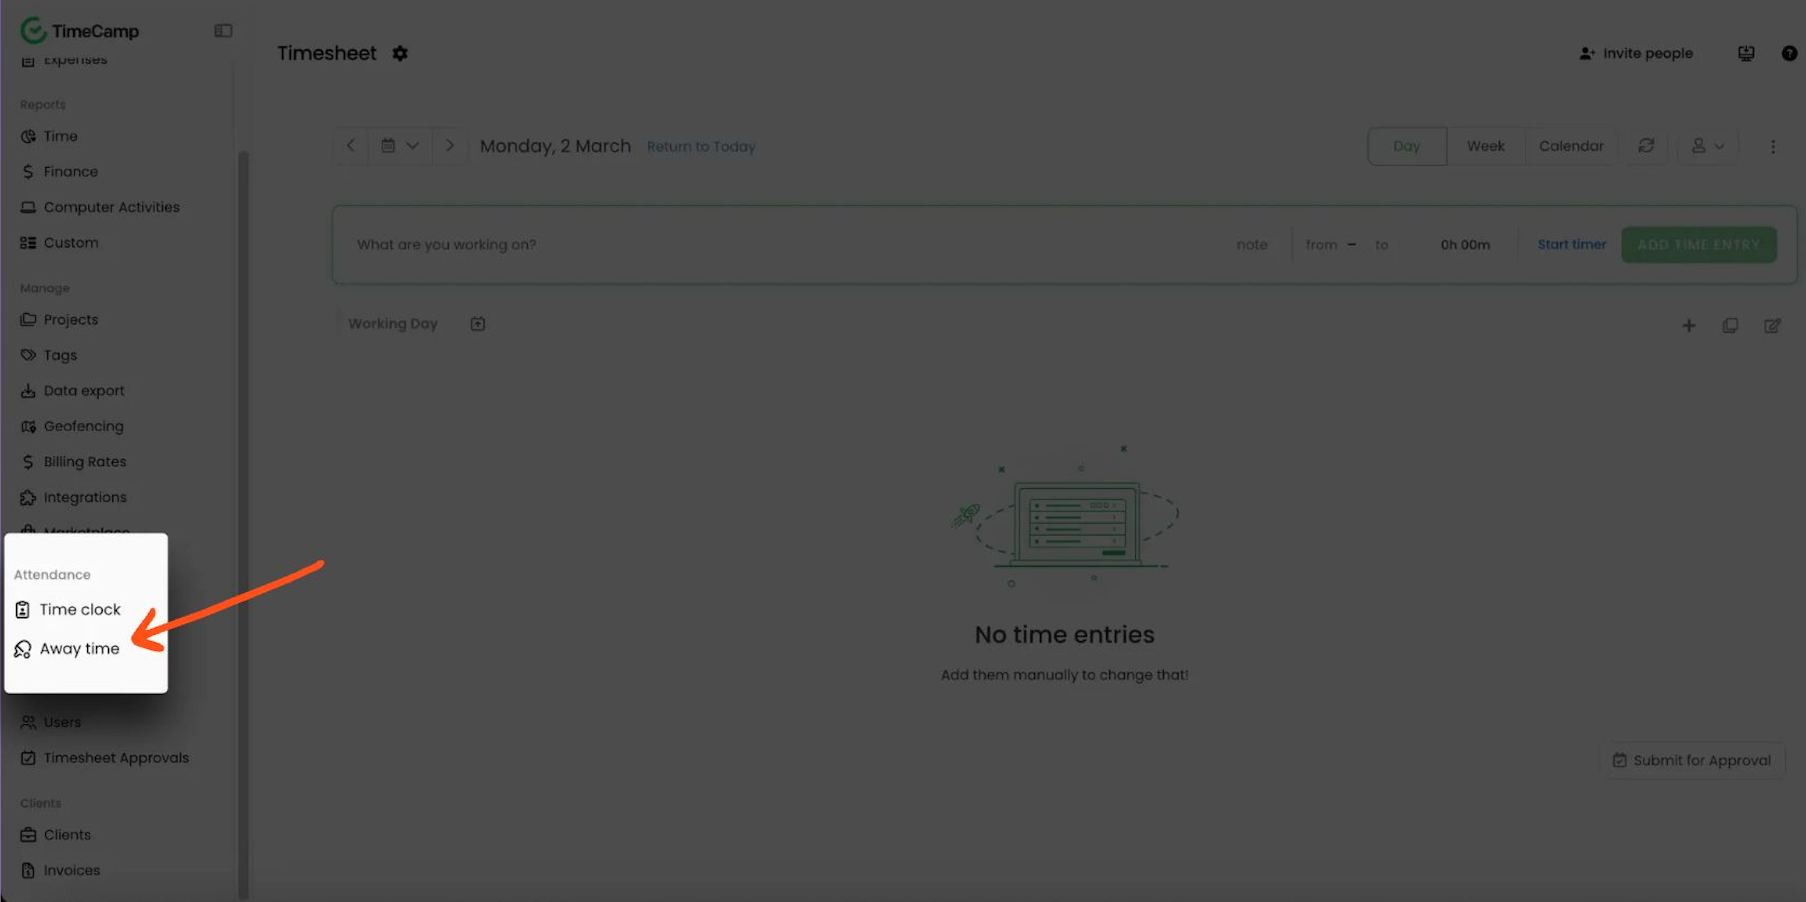The width and height of the screenshot is (1806, 902).
Task: Open Timesheet settings gear icon
Action: click(x=400, y=53)
